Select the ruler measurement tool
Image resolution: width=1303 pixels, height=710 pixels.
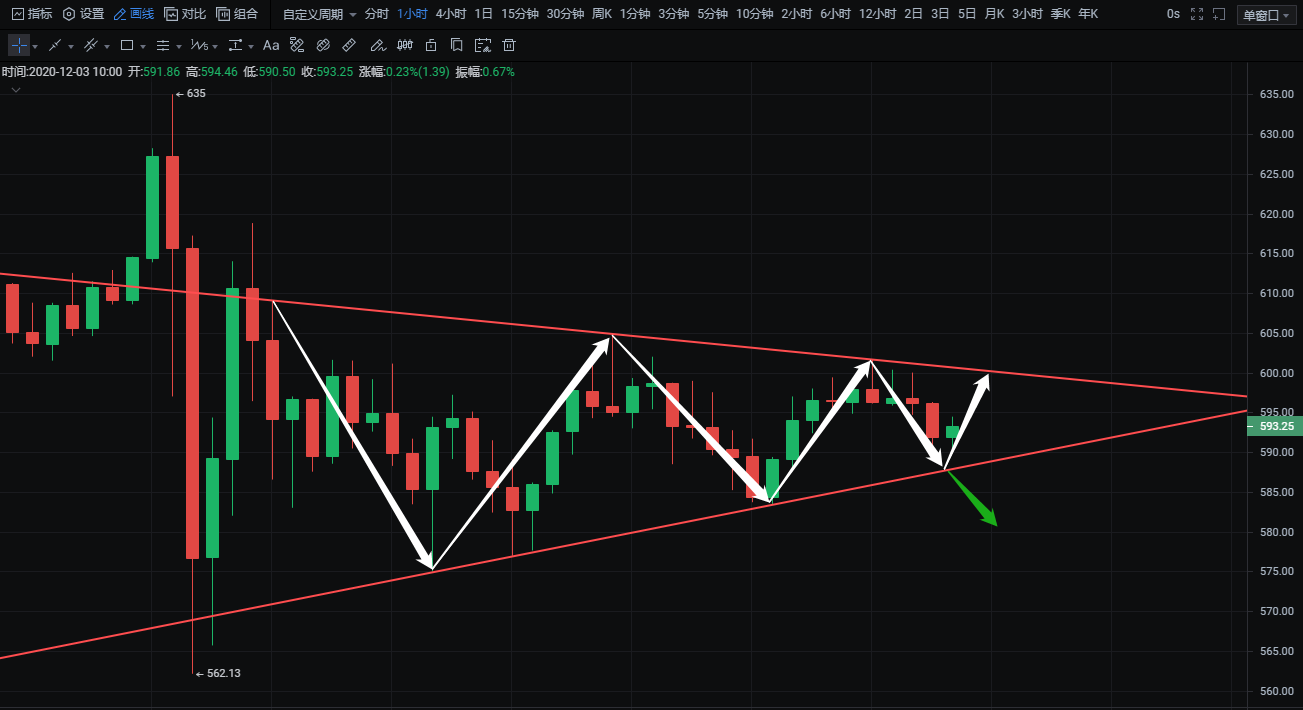click(349, 46)
